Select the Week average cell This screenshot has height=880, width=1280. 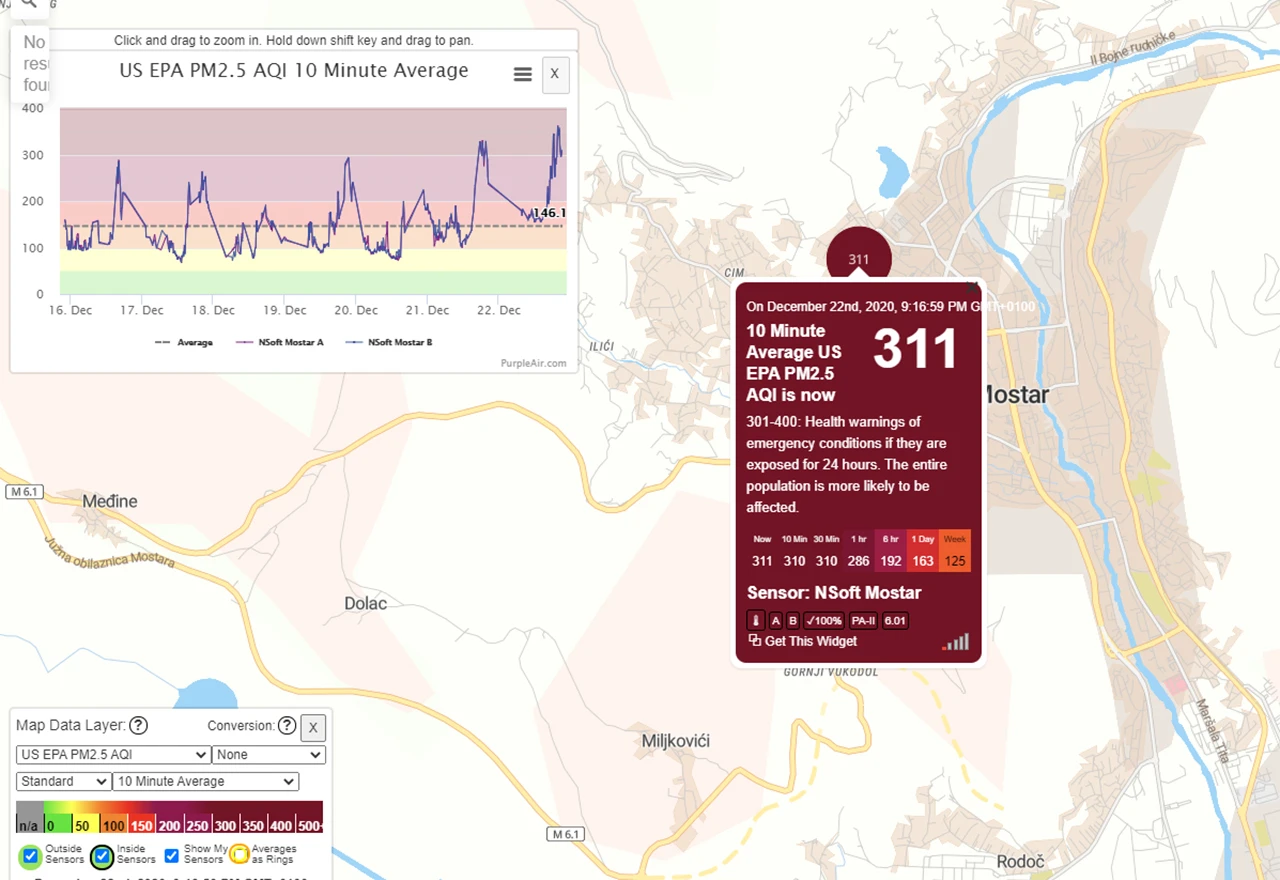[955, 551]
